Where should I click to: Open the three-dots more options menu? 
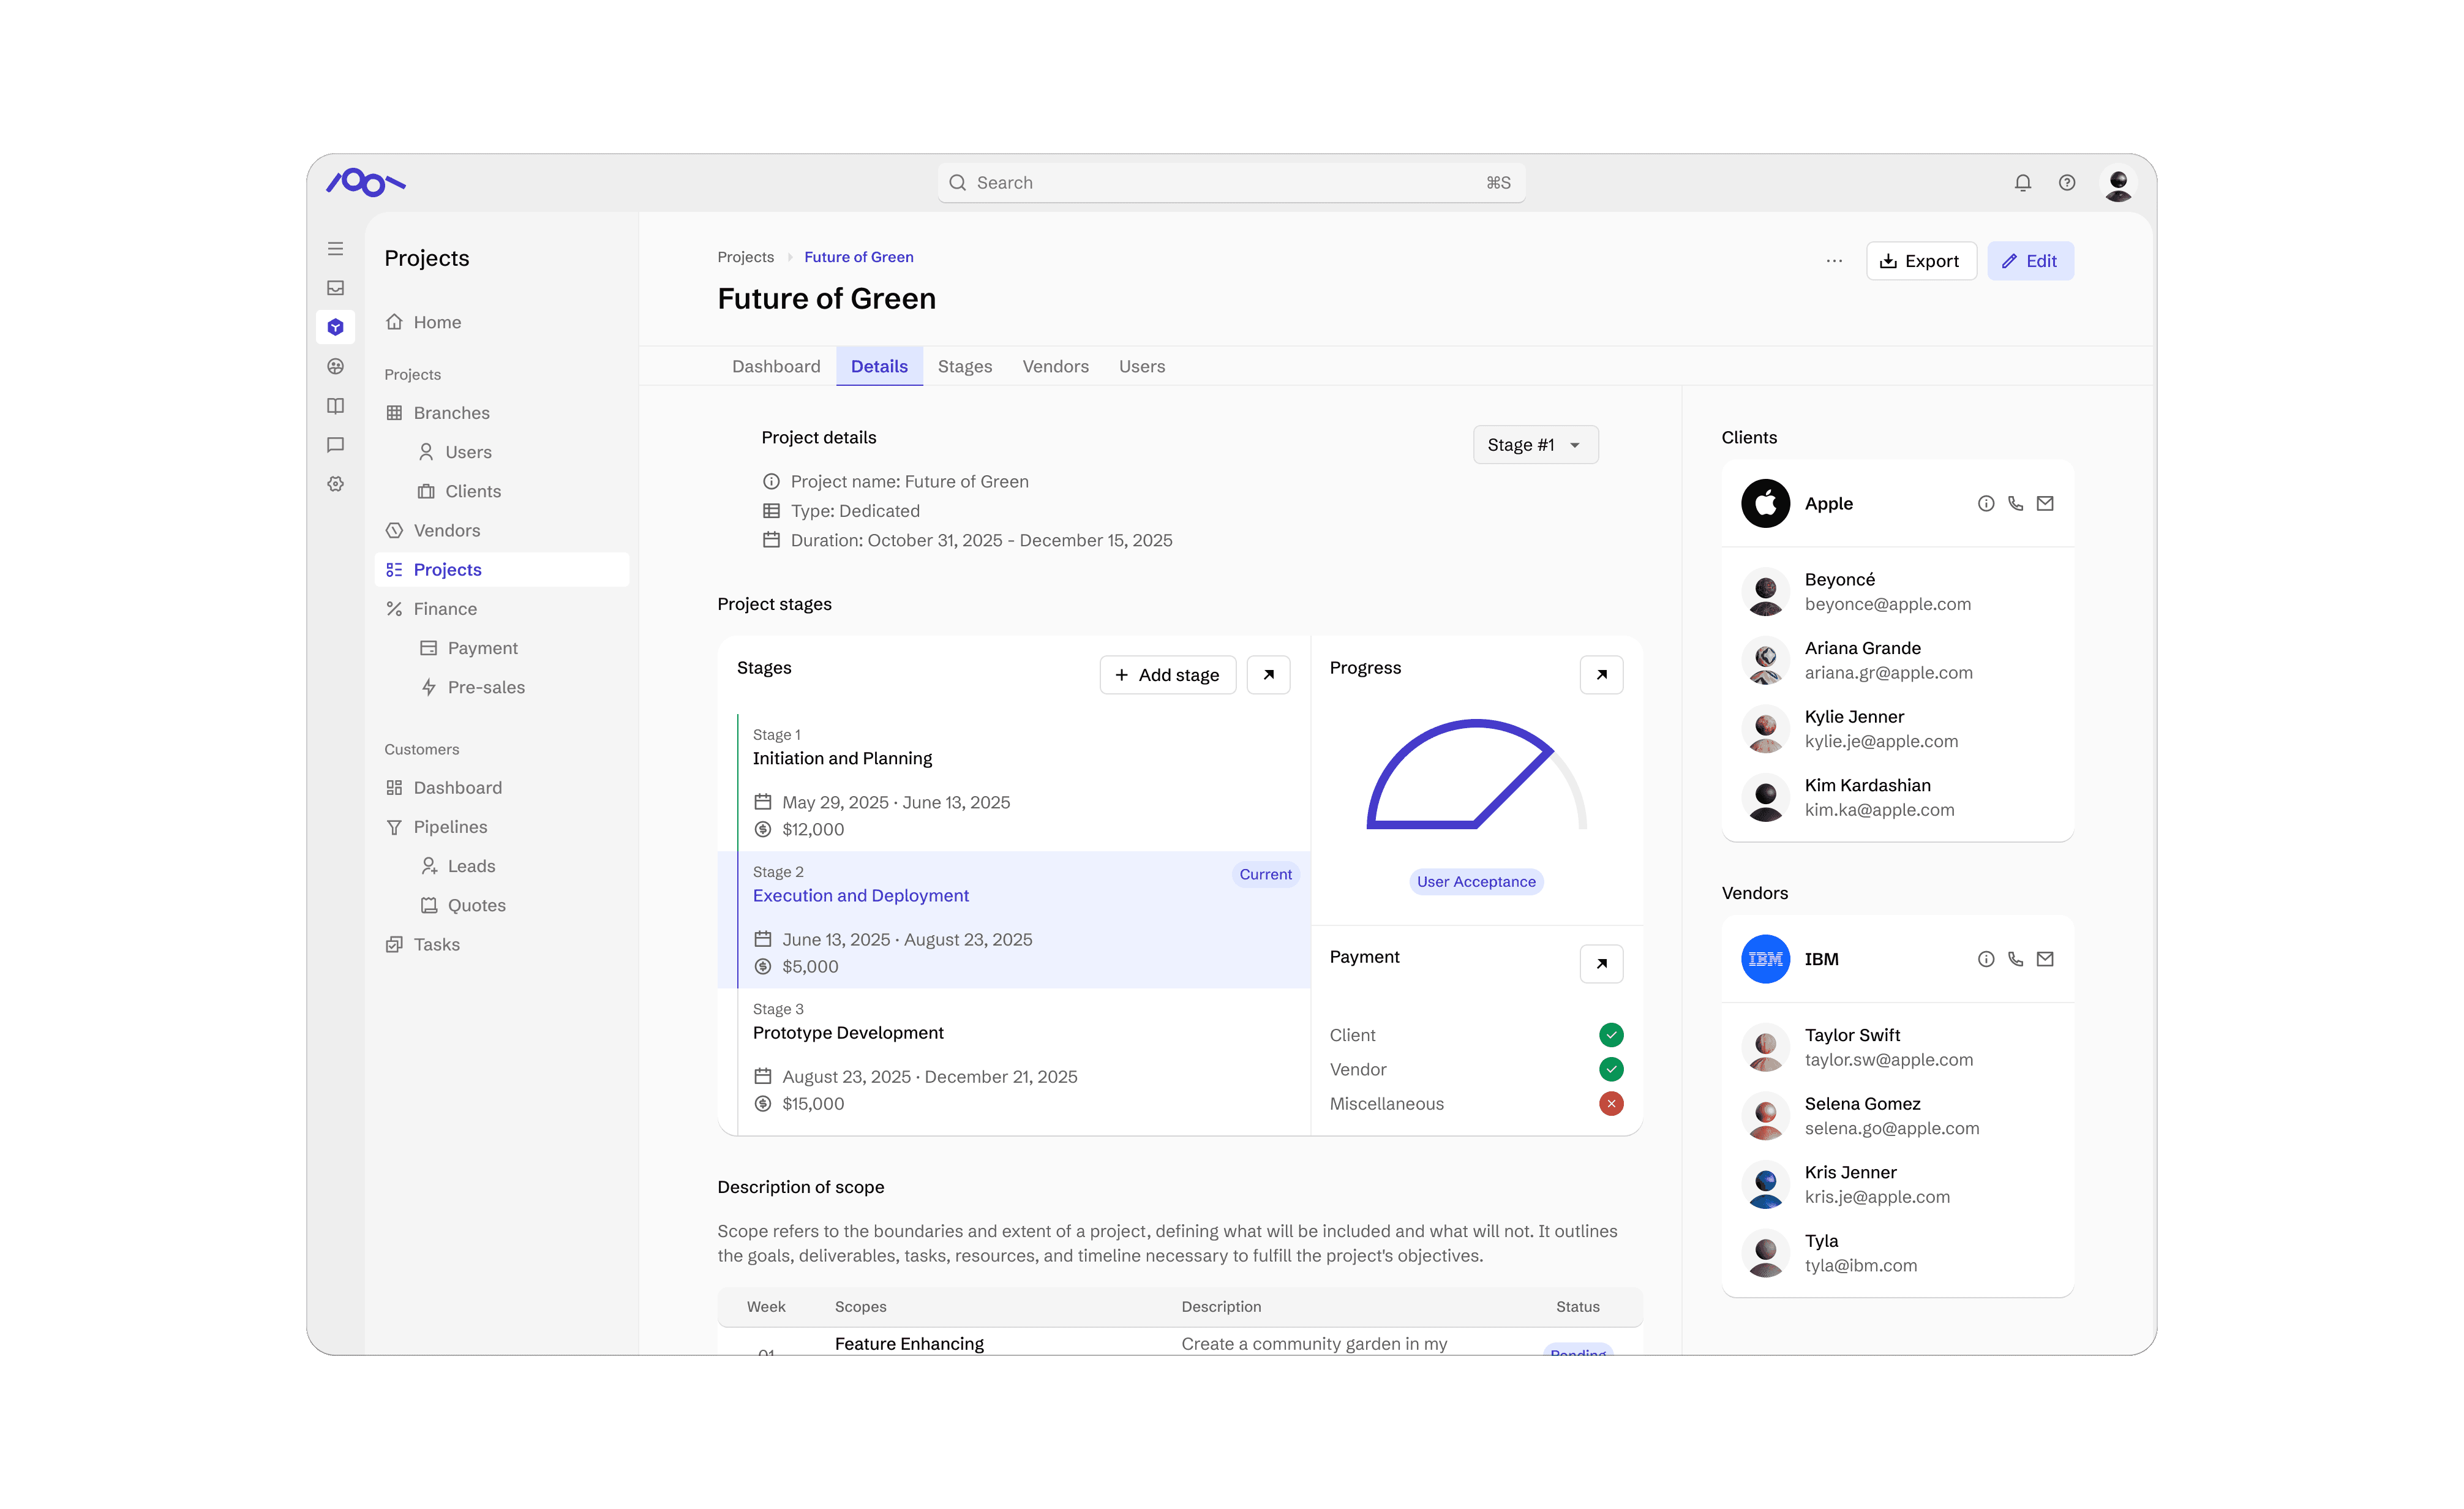tap(1834, 261)
